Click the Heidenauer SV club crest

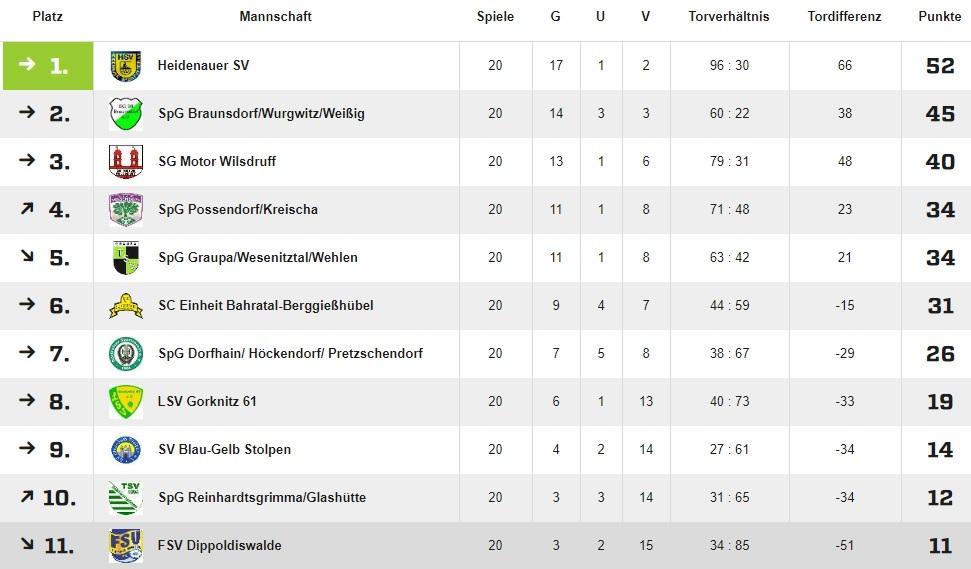[x=125, y=66]
